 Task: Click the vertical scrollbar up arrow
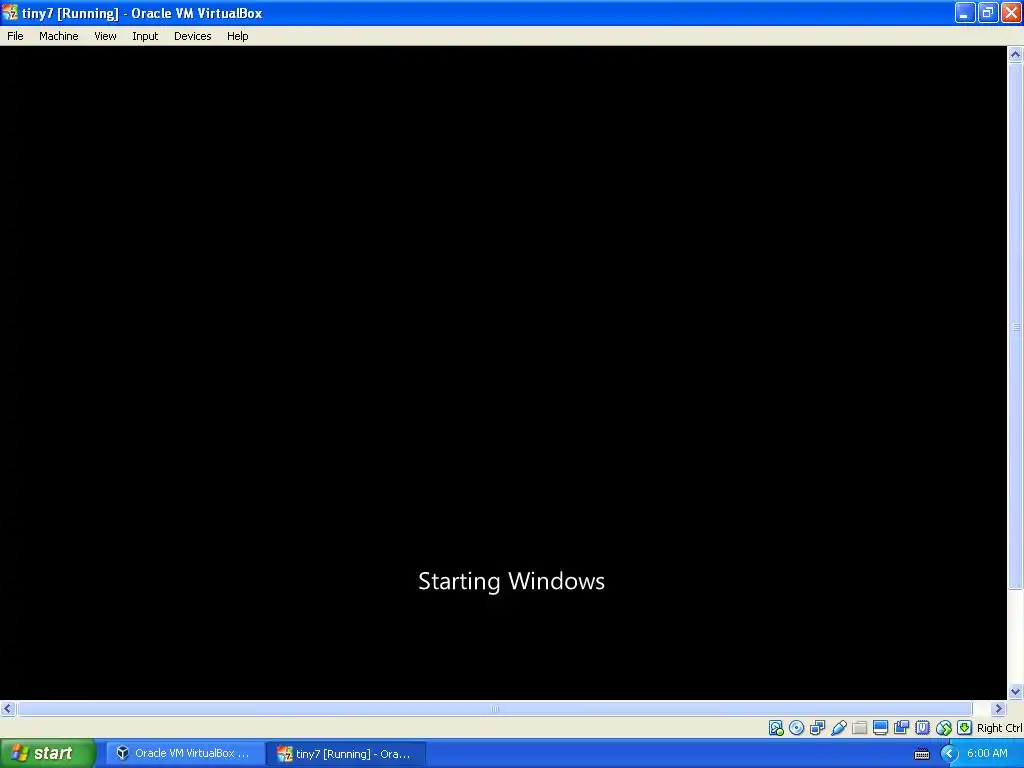coord(1015,55)
